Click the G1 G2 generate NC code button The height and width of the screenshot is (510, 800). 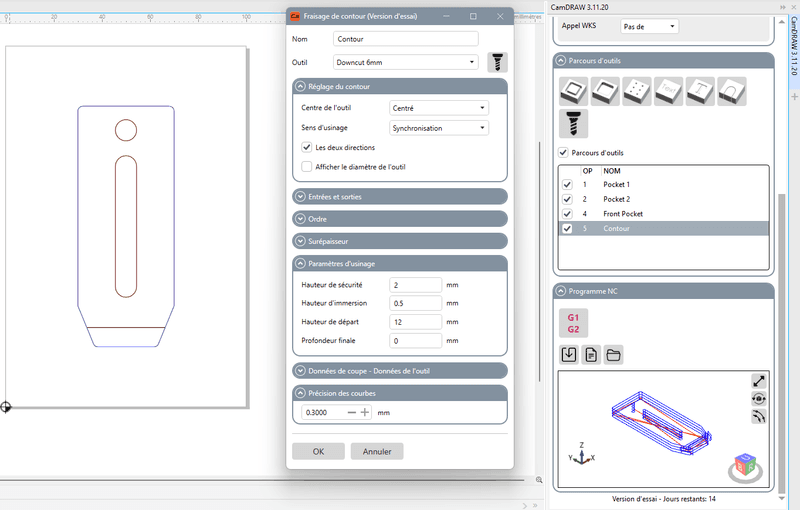coord(573,323)
